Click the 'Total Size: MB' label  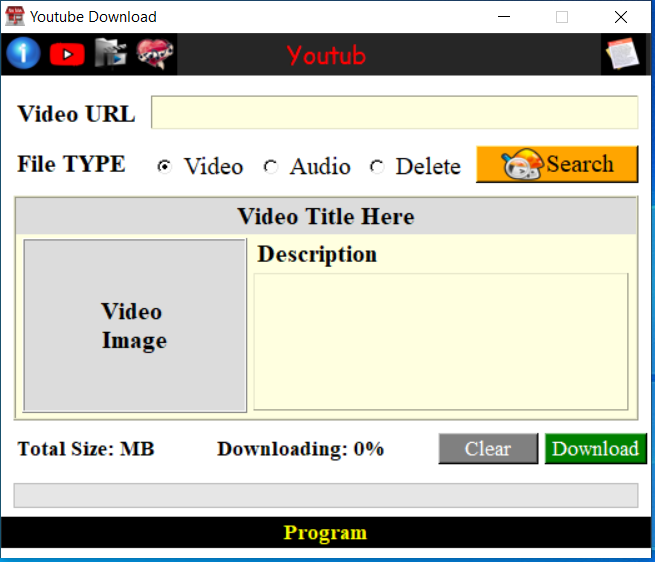[x=86, y=449]
